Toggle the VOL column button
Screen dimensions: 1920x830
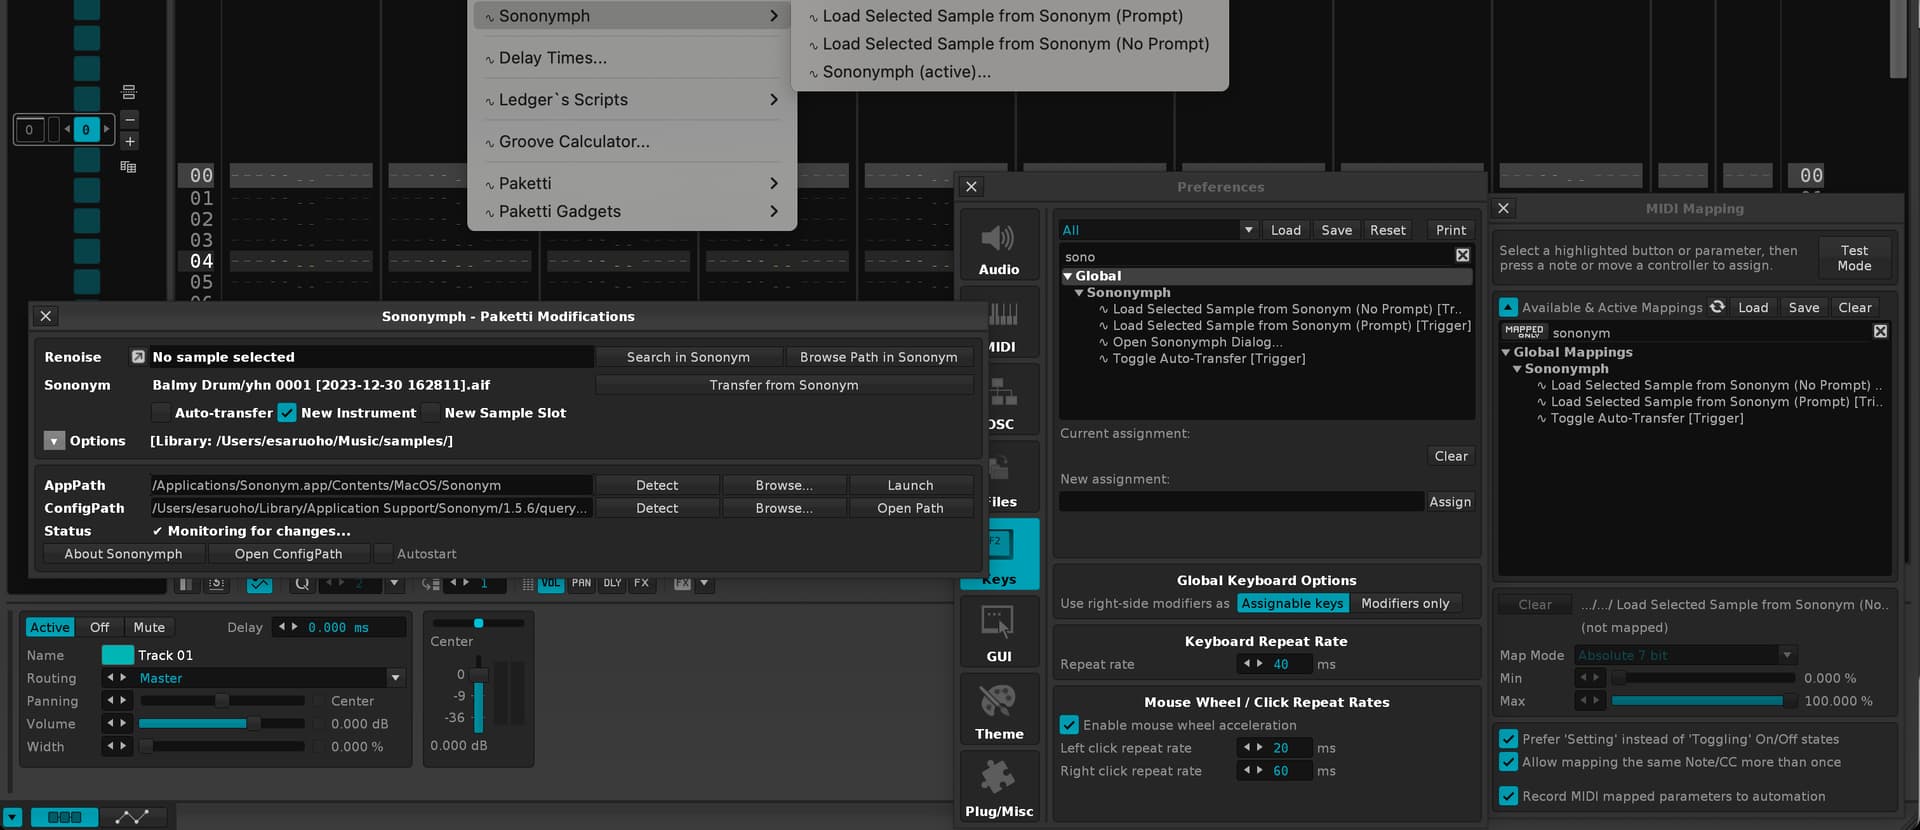pos(551,583)
